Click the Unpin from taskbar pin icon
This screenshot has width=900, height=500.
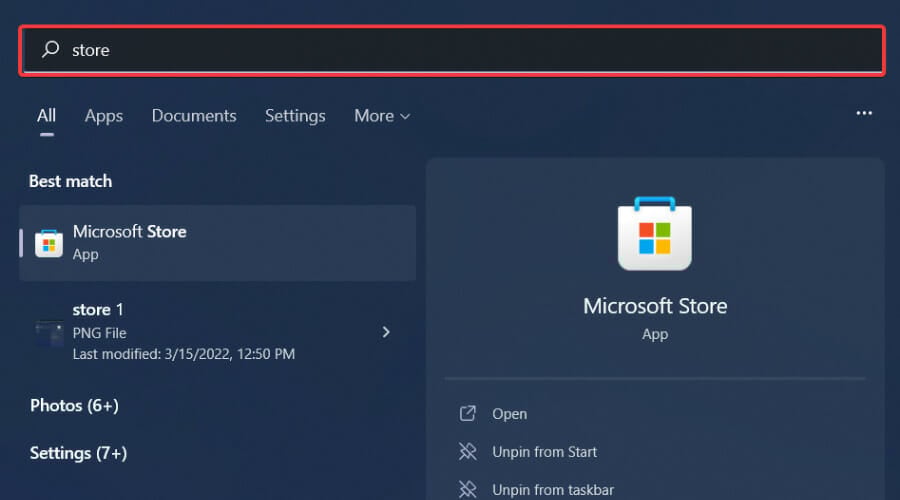(467, 490)
